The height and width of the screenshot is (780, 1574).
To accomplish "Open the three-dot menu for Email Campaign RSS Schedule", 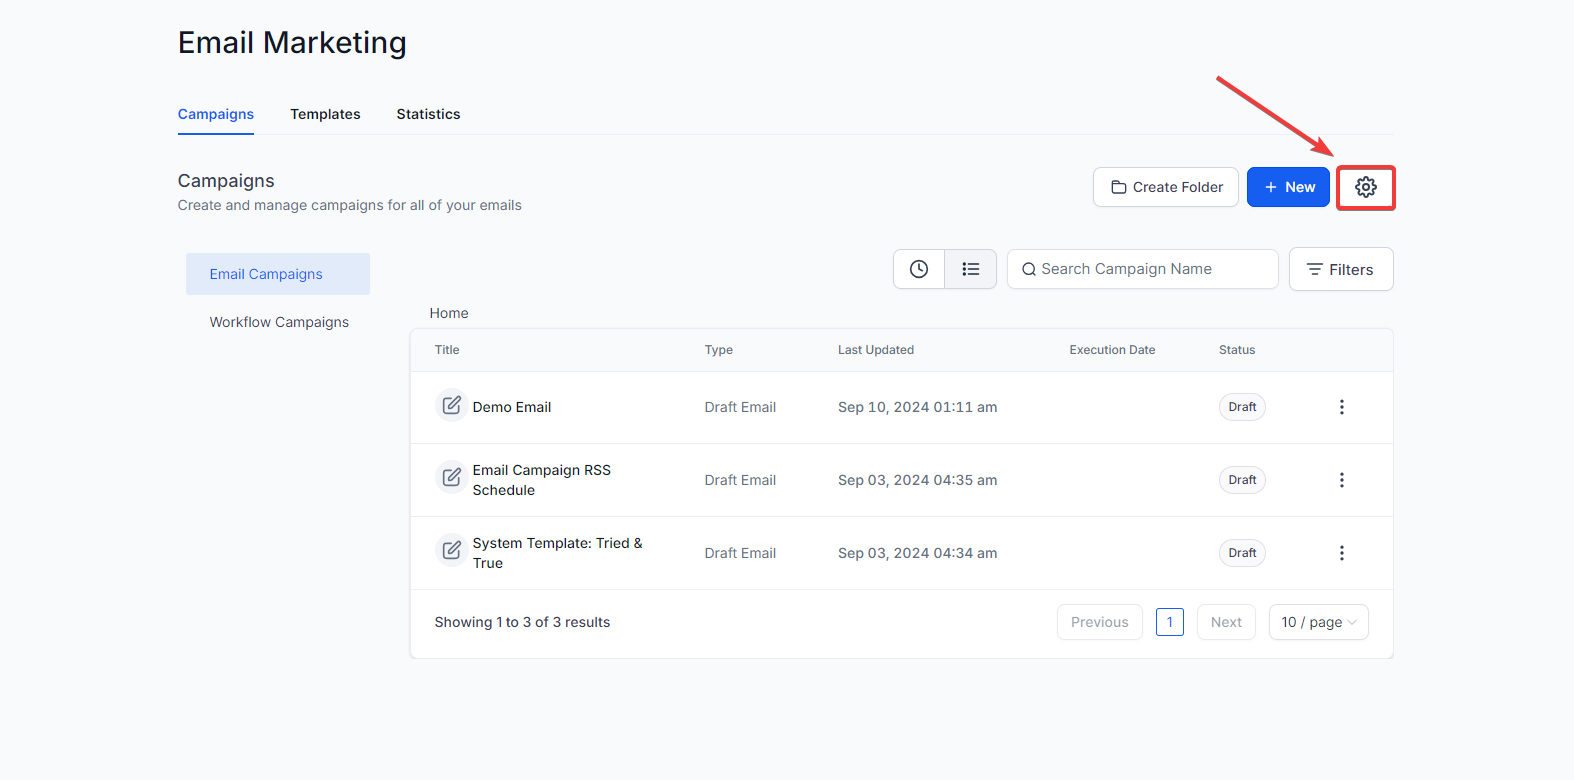I will (x=1342, y=480).
